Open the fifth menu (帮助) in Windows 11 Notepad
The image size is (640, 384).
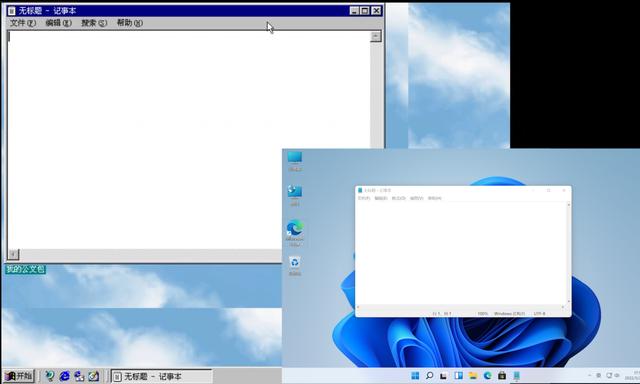[435, 198]
